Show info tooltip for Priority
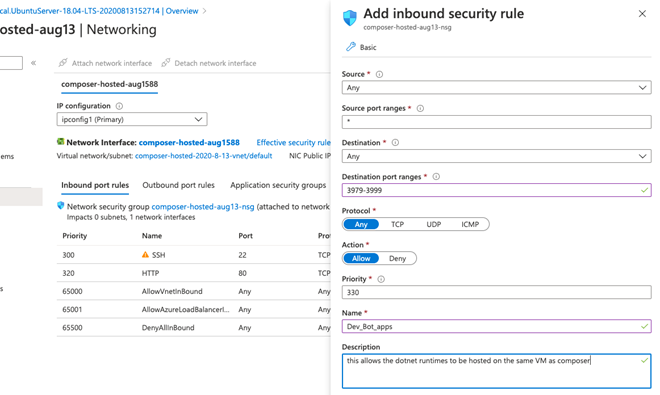 (x=381, y=279)
